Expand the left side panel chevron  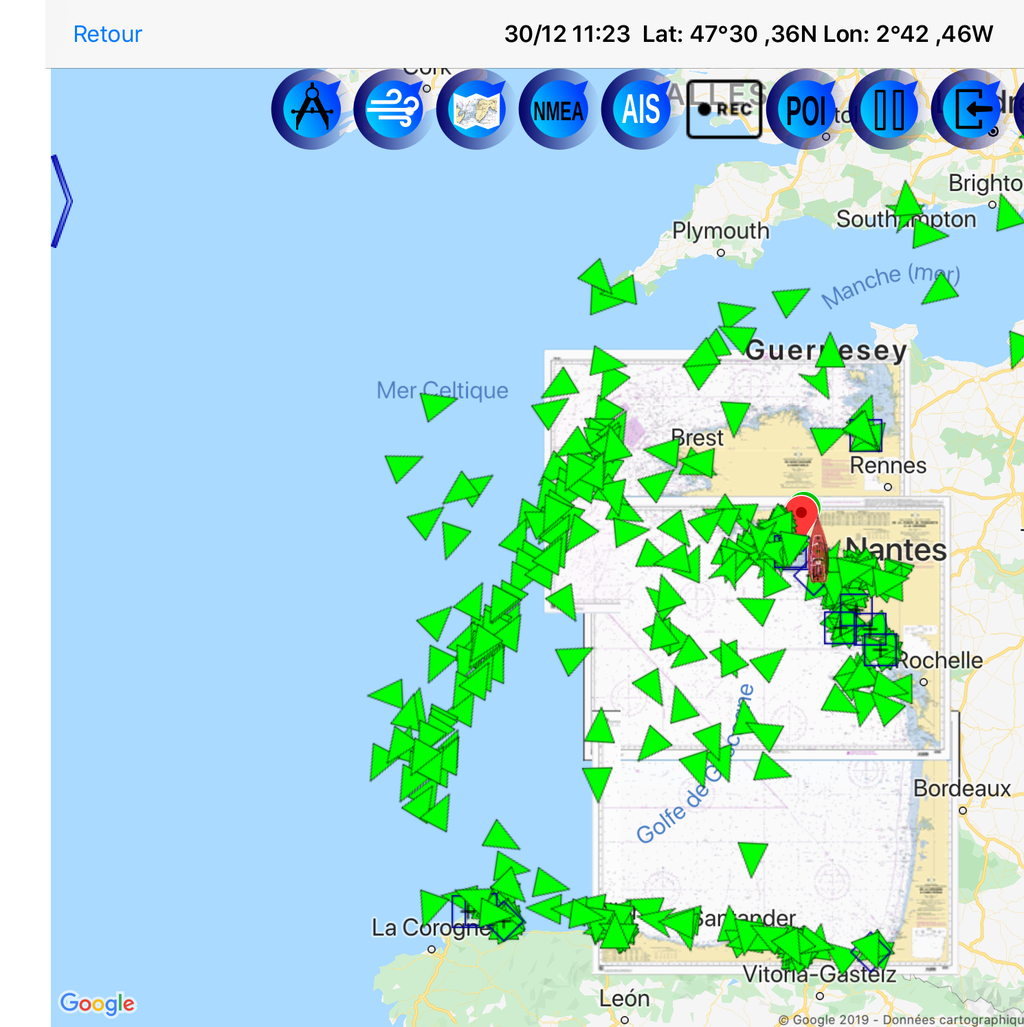pos(62,201)
